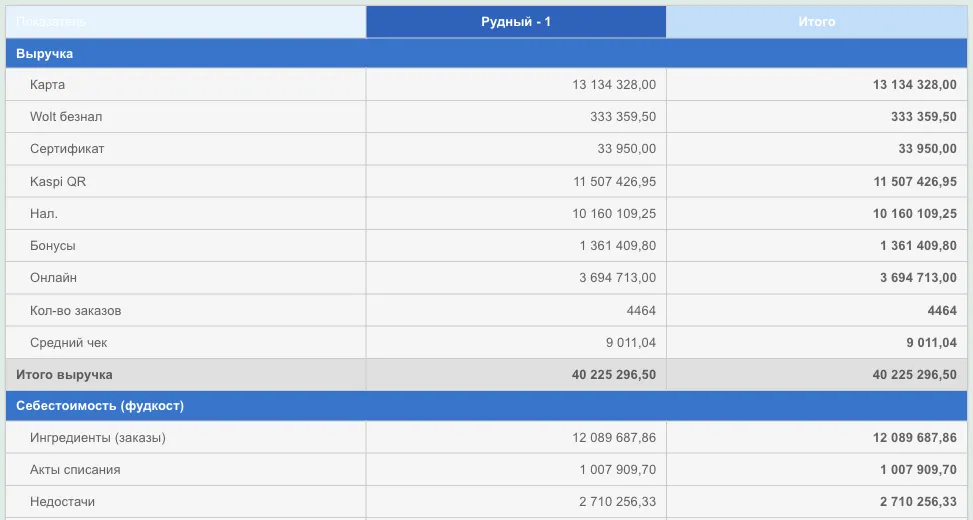Click the Итого выручка total row label

64,375
